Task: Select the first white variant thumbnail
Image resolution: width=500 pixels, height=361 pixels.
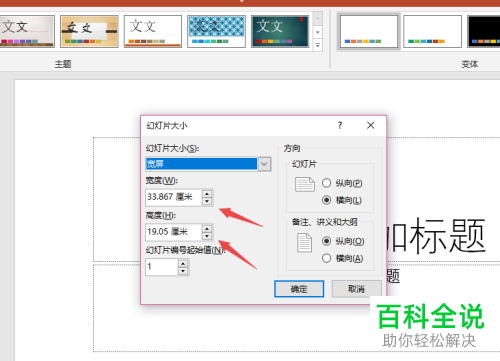Action: click(x=369, y=31)
